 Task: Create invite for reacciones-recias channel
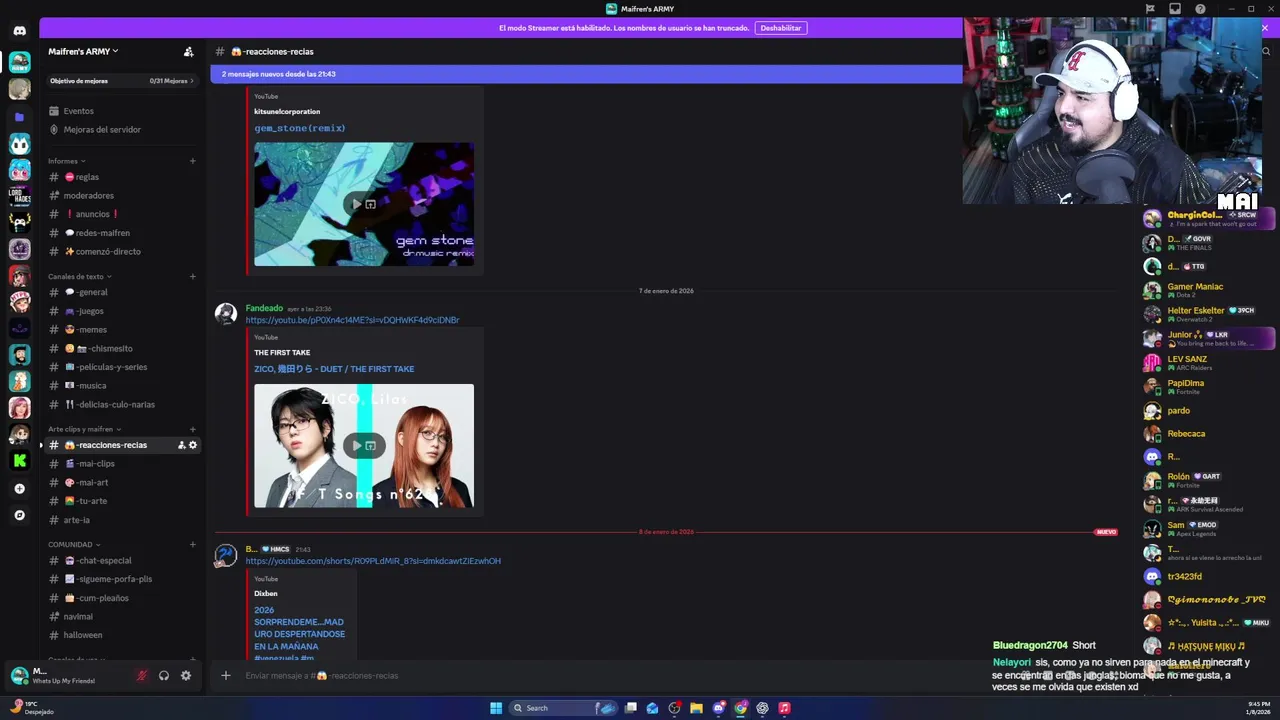tap(181, 445)
